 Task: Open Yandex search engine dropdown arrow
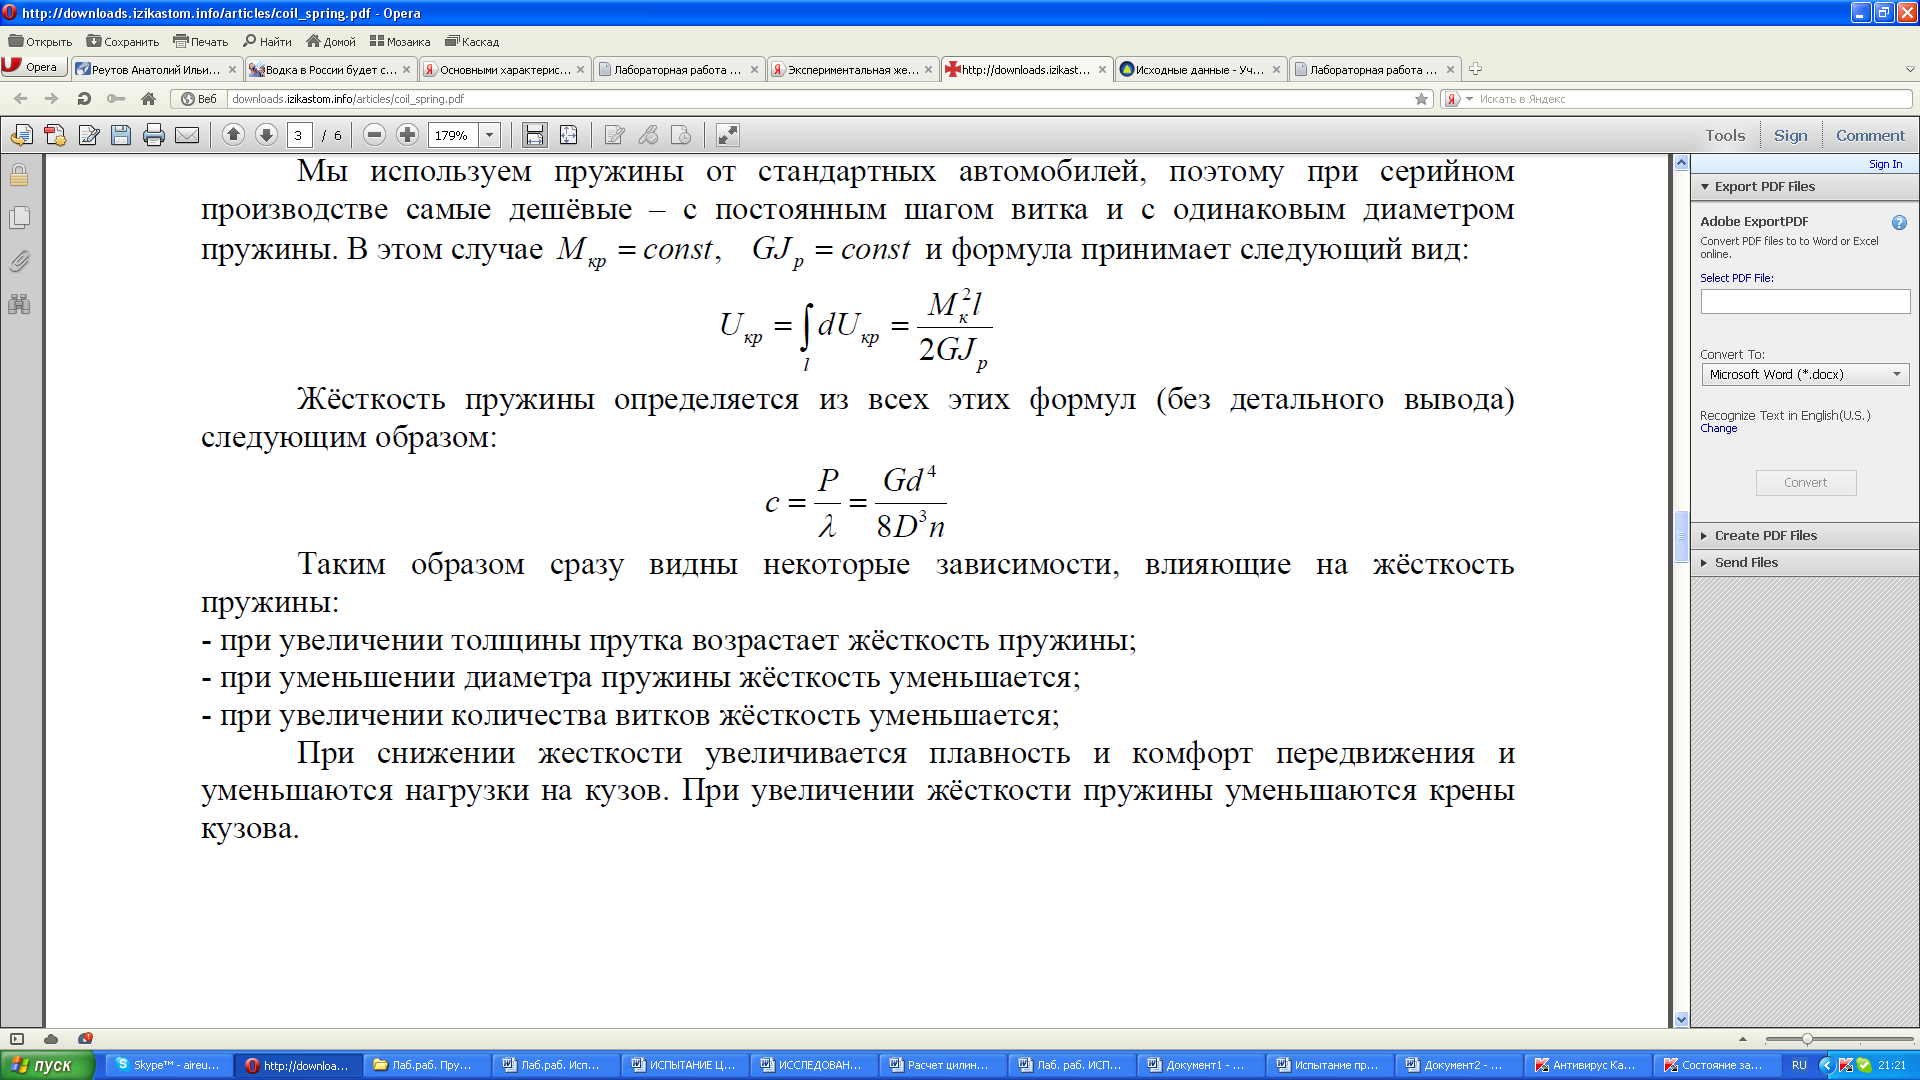click(1469, 99)
